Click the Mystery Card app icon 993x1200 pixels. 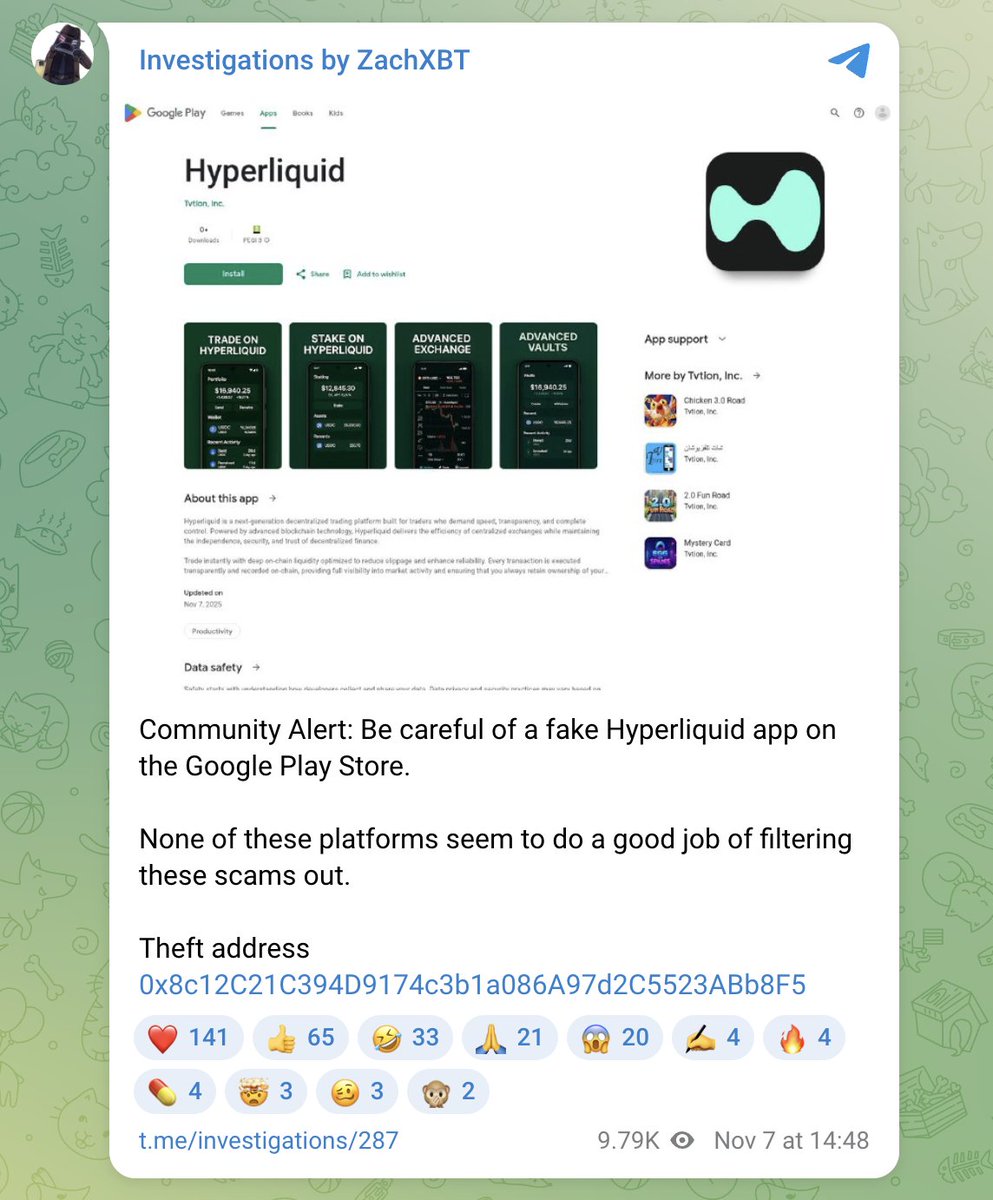pos(660,553)
